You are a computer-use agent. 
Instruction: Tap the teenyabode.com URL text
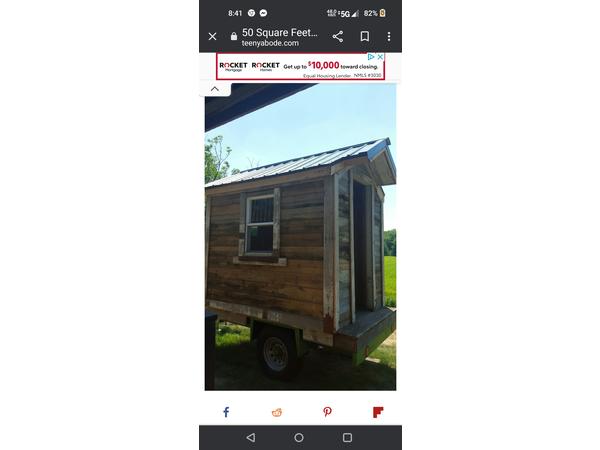270,43
